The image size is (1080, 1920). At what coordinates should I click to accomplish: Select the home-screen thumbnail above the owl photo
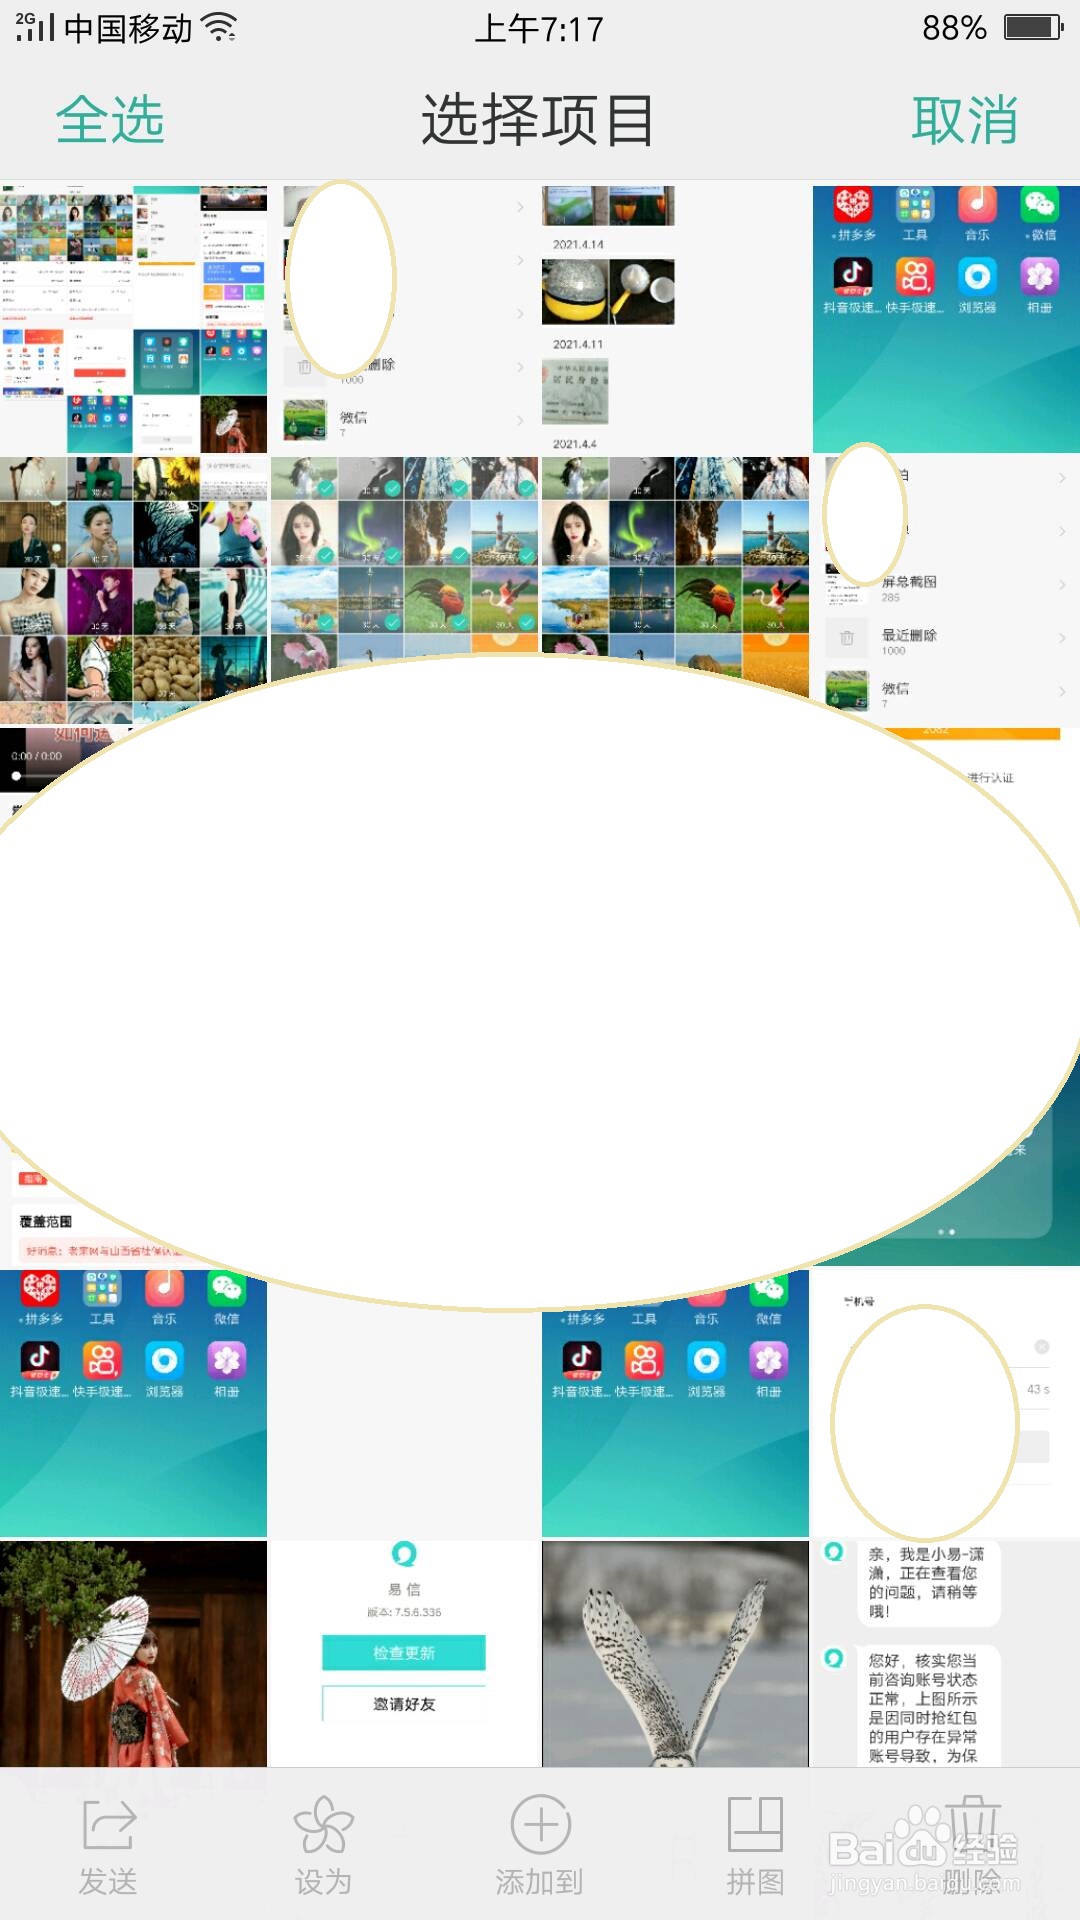point(675,1403)
